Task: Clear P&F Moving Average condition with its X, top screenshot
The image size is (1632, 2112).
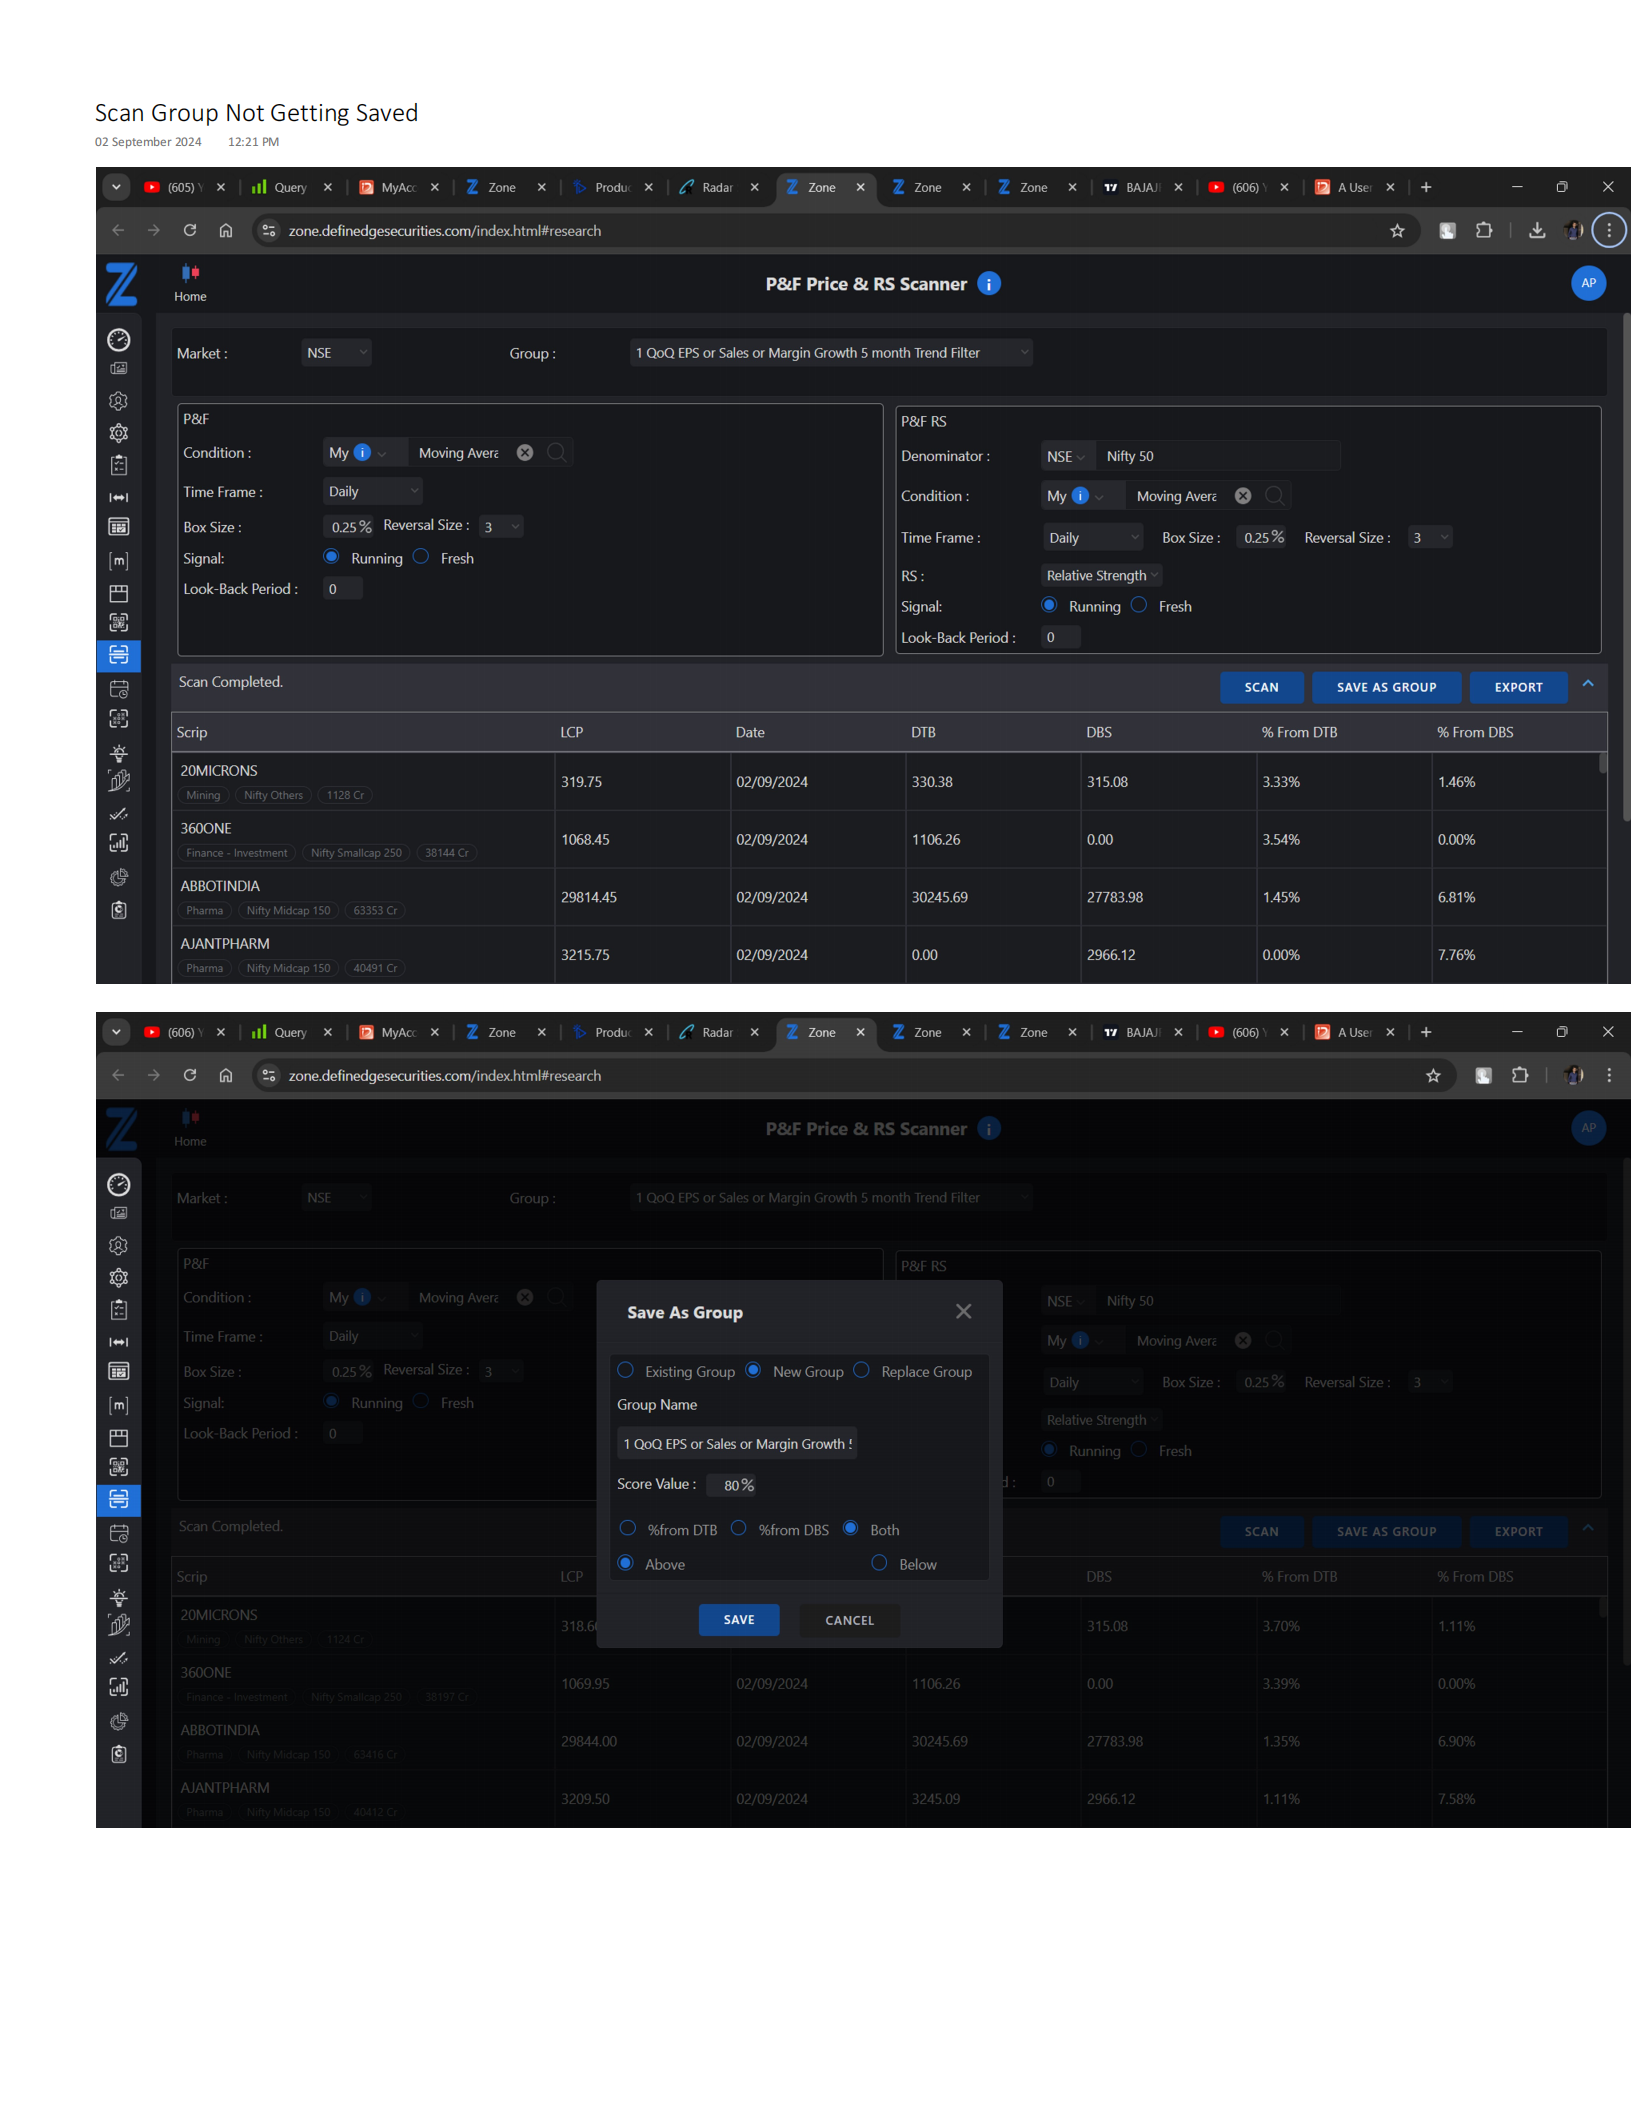Action: click(x=525, y=453)
